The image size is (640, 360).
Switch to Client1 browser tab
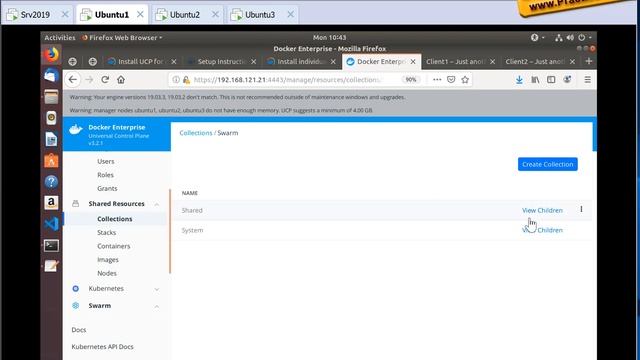(455, 62)
